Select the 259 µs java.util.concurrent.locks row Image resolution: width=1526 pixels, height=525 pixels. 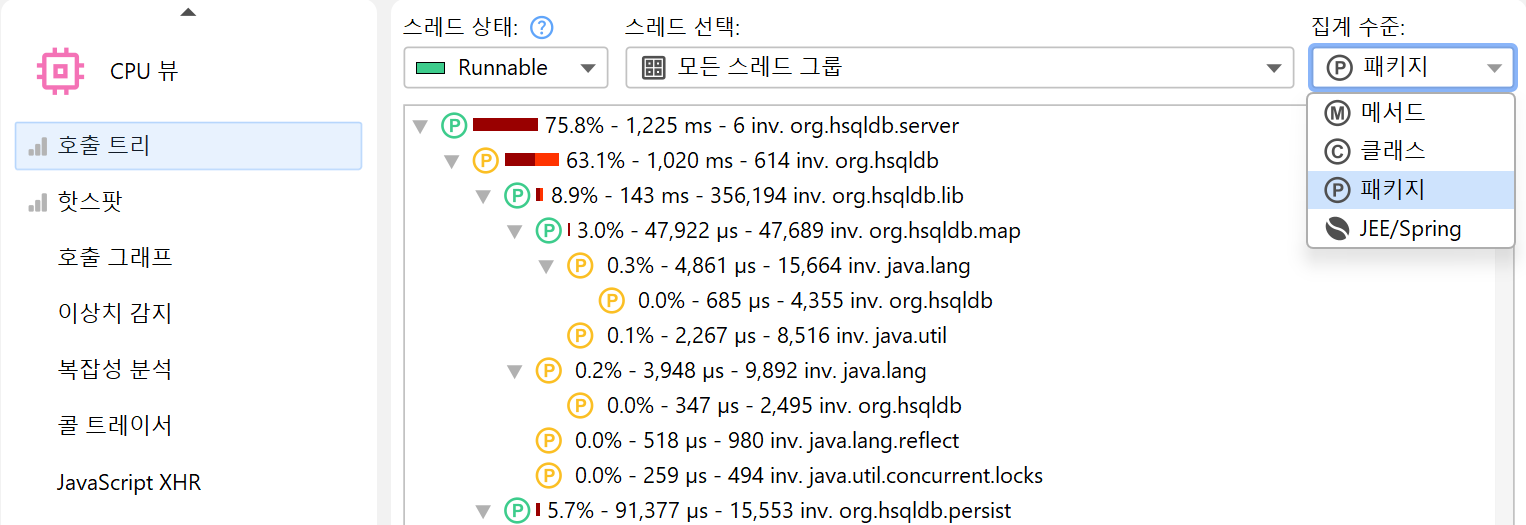(x=809, y=476)
